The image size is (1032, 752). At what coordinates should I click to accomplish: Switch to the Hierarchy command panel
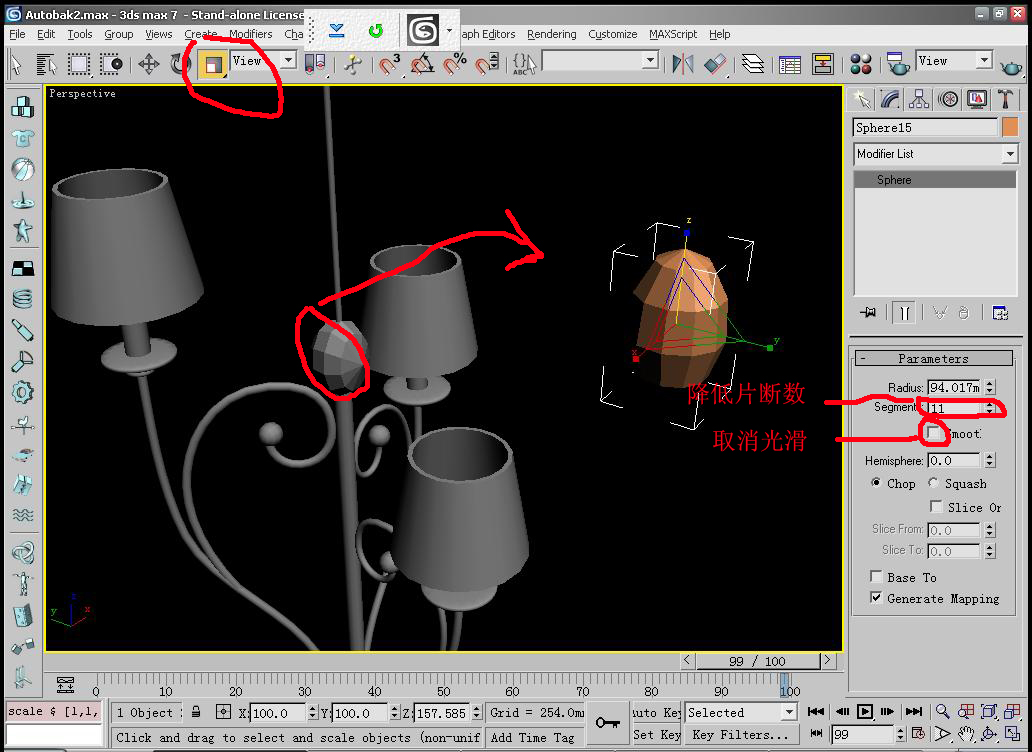click(x=919, y=99)
